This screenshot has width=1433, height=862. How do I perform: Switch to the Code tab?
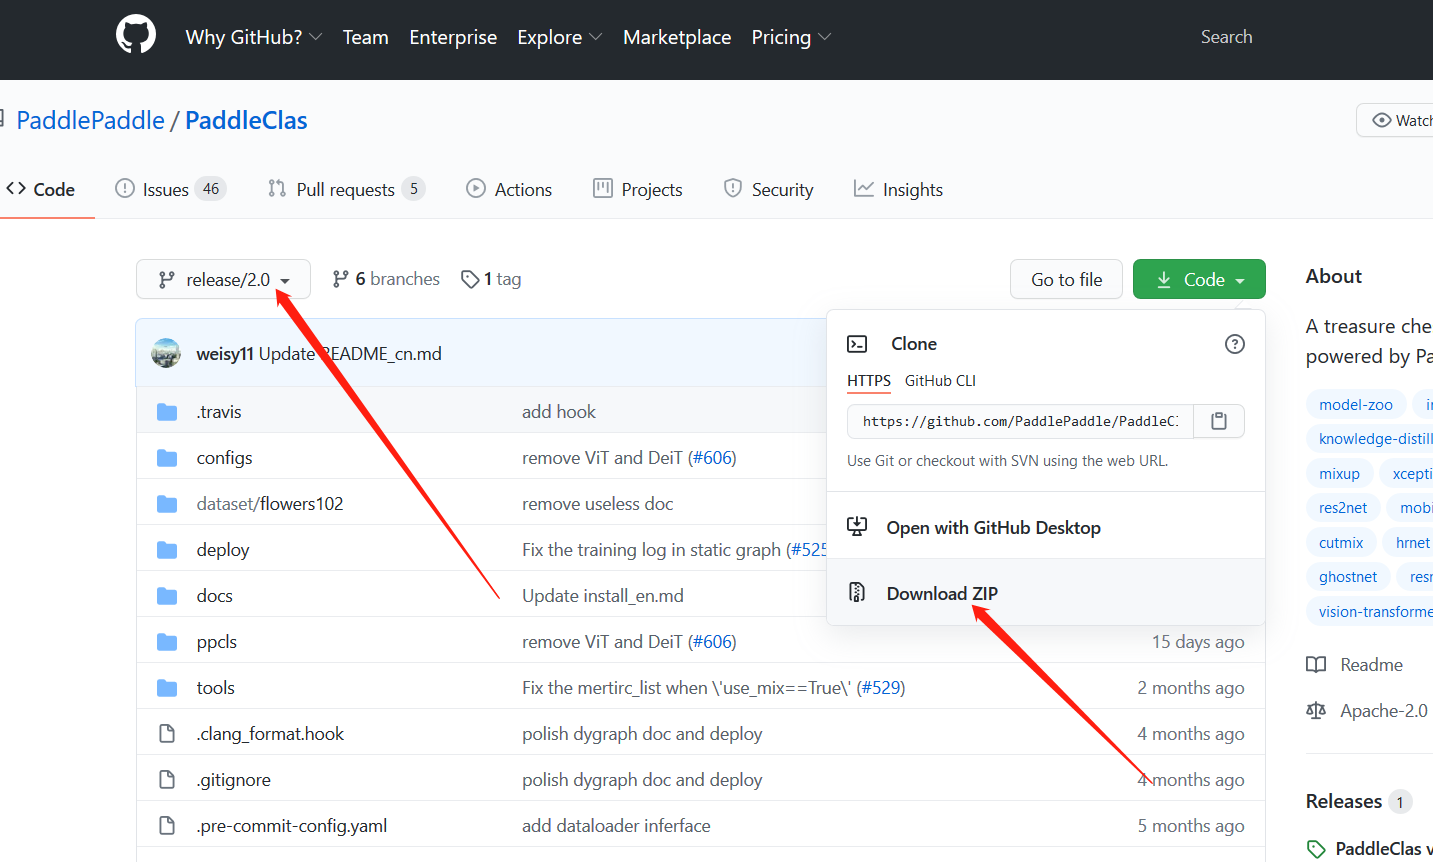41,189
